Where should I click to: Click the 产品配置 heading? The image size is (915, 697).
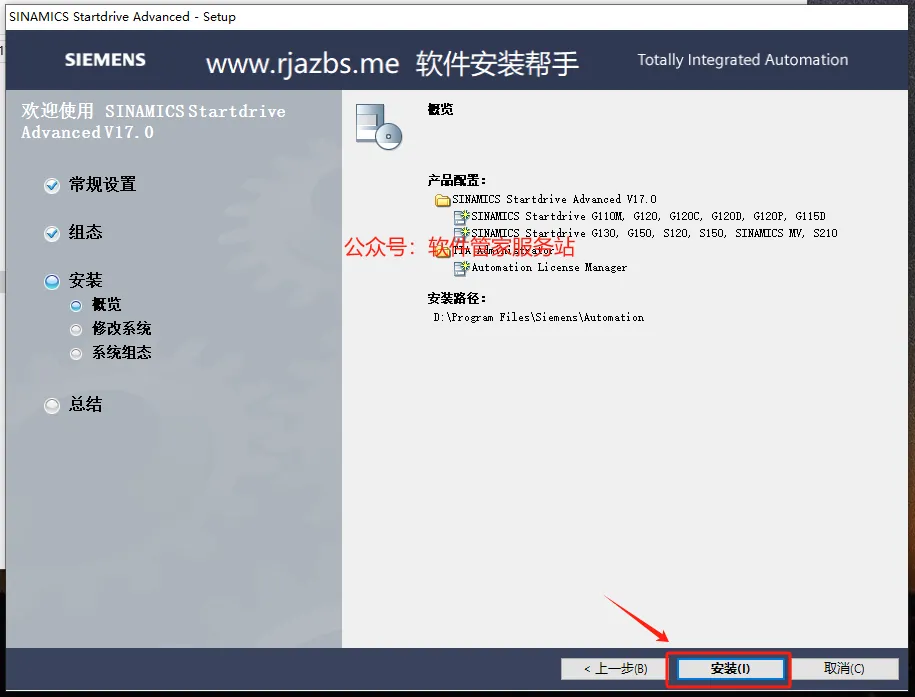(x=456, y=180)
